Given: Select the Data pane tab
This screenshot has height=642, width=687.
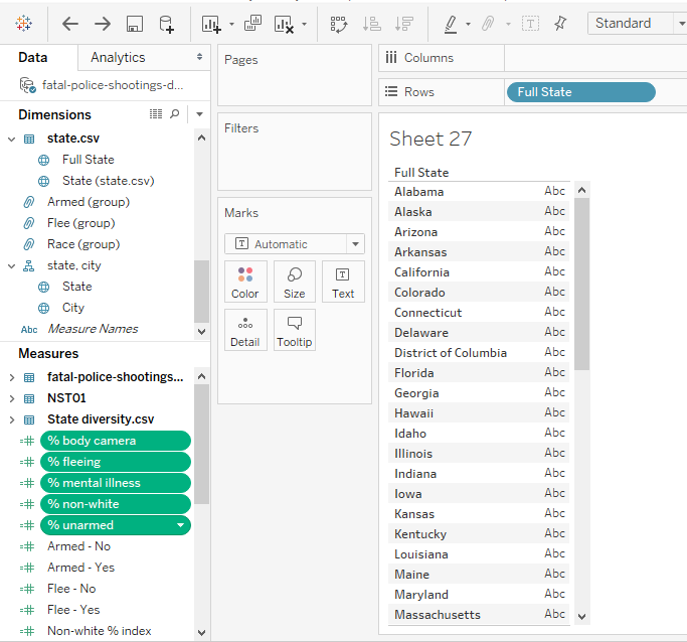Looking at the screenshot, I should pos(33,58).
